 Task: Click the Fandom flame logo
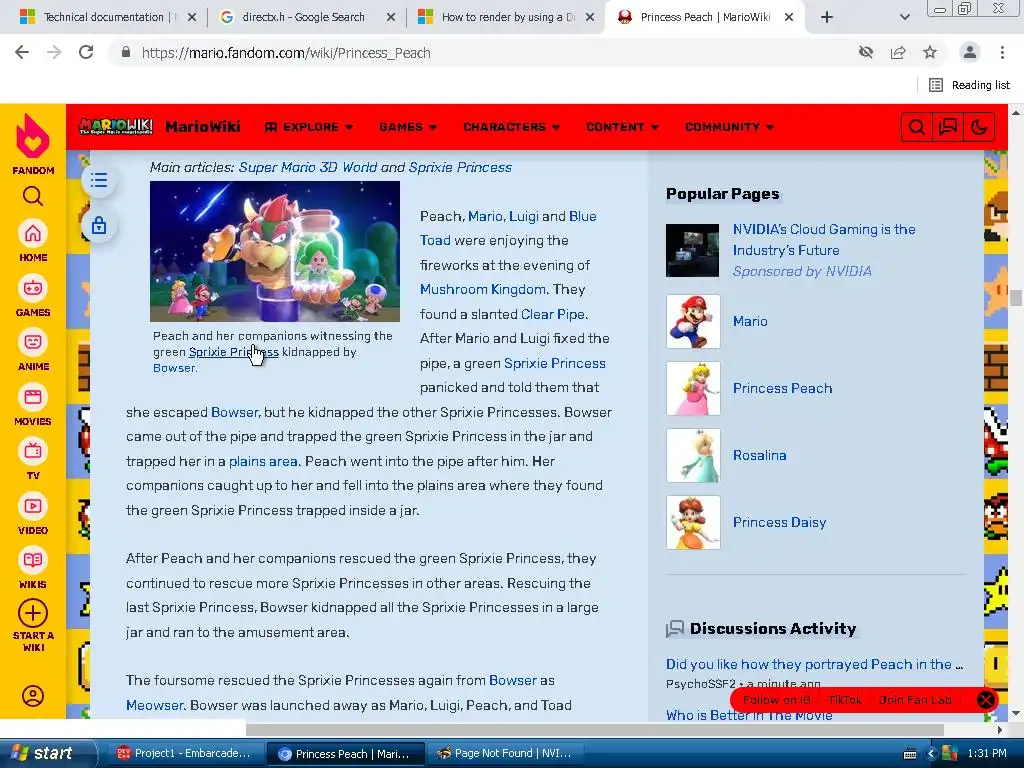point(33,136)
